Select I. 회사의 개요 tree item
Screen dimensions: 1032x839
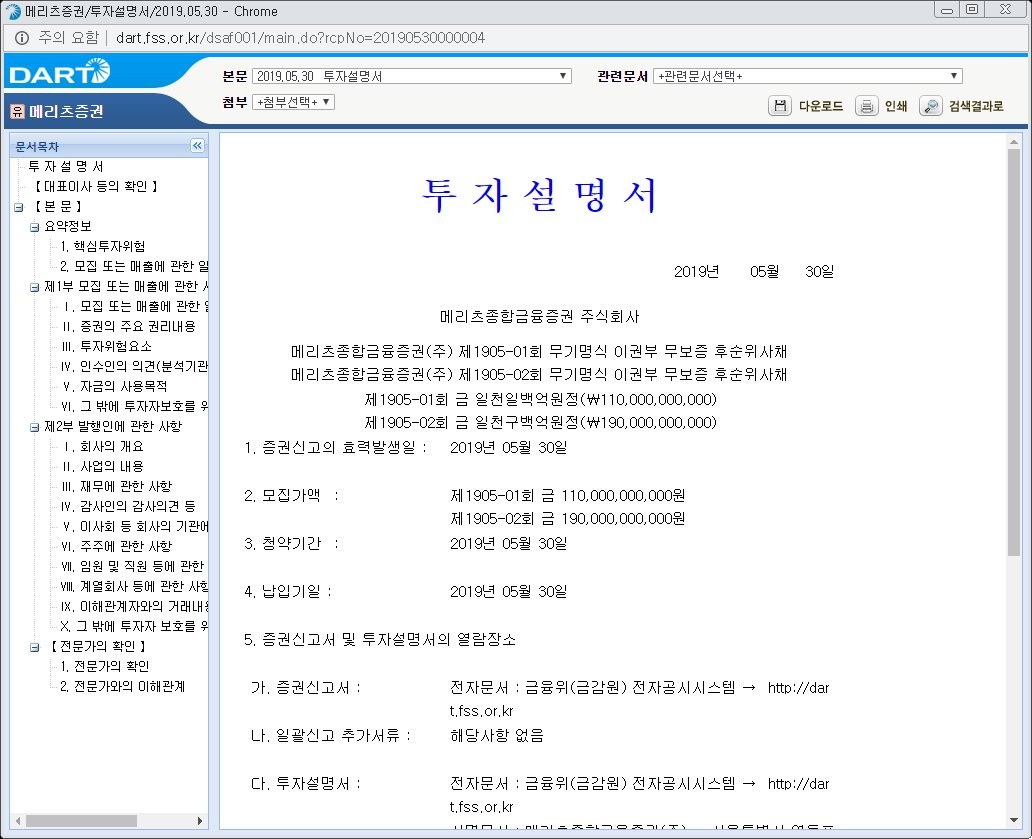coord(103,446)
